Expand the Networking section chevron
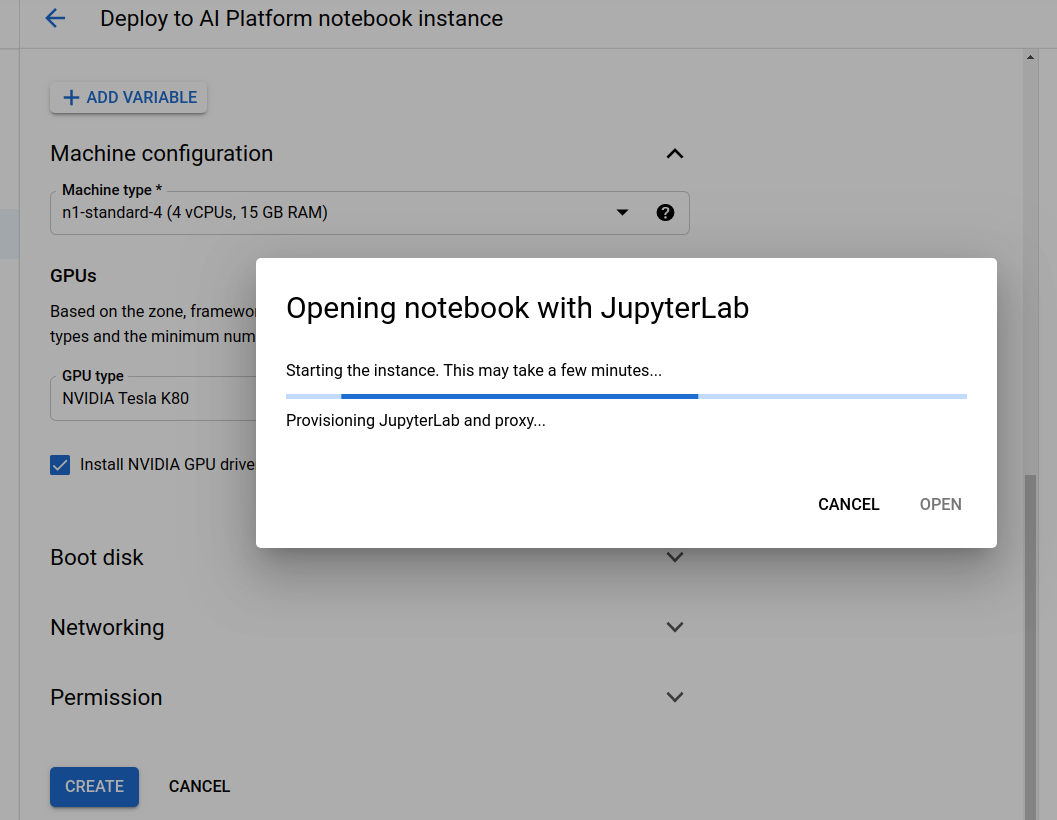Viewport: 1057px width, 820px height. [x=675, y=627]
